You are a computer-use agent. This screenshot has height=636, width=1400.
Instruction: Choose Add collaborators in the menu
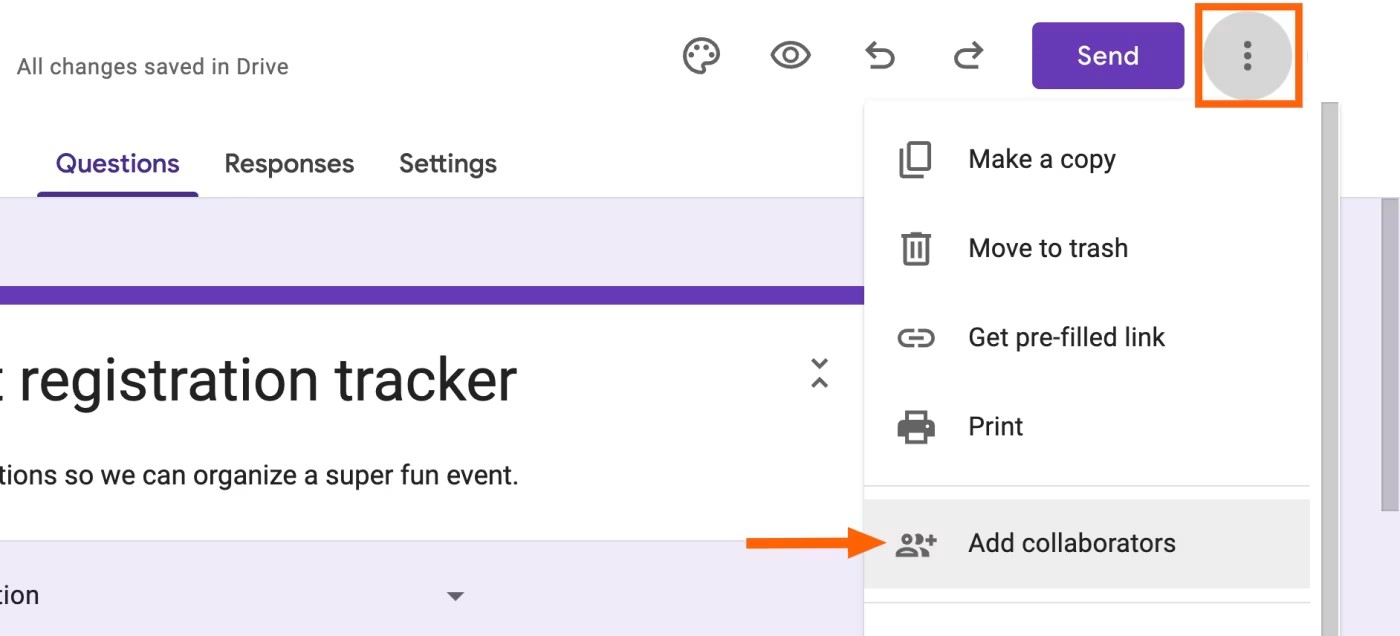coord(1087,544)
